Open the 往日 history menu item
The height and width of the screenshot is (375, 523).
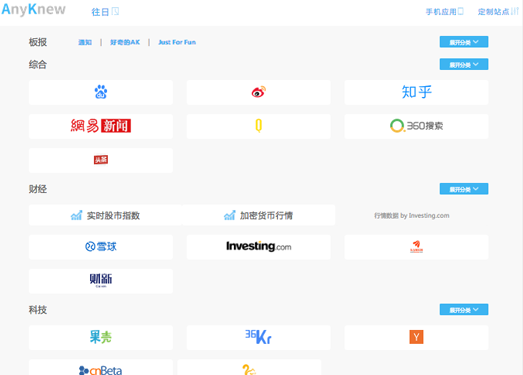point(105,12)
